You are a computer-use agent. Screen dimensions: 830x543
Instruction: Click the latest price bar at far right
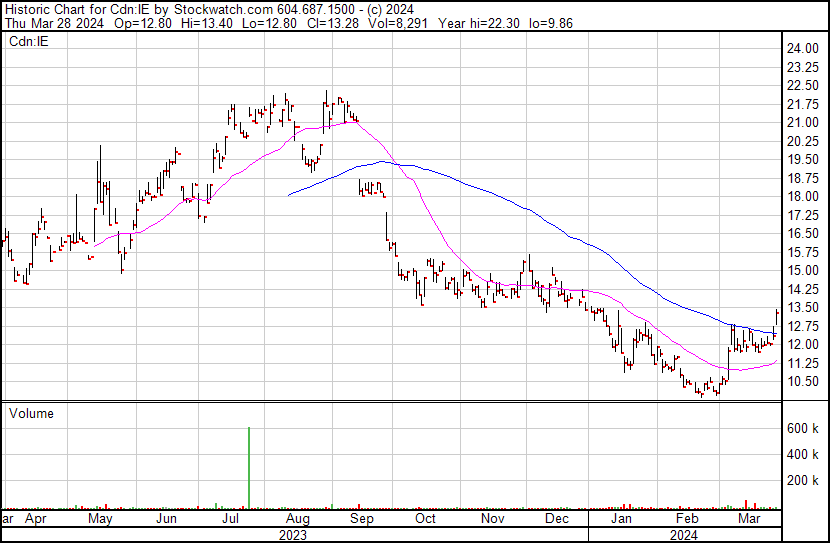pos(777,318)
